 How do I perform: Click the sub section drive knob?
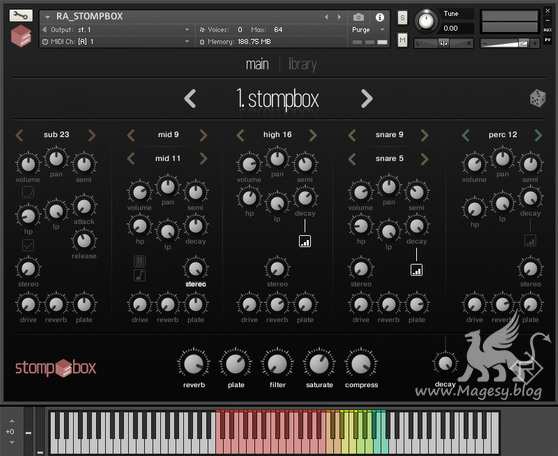point(28,304)
